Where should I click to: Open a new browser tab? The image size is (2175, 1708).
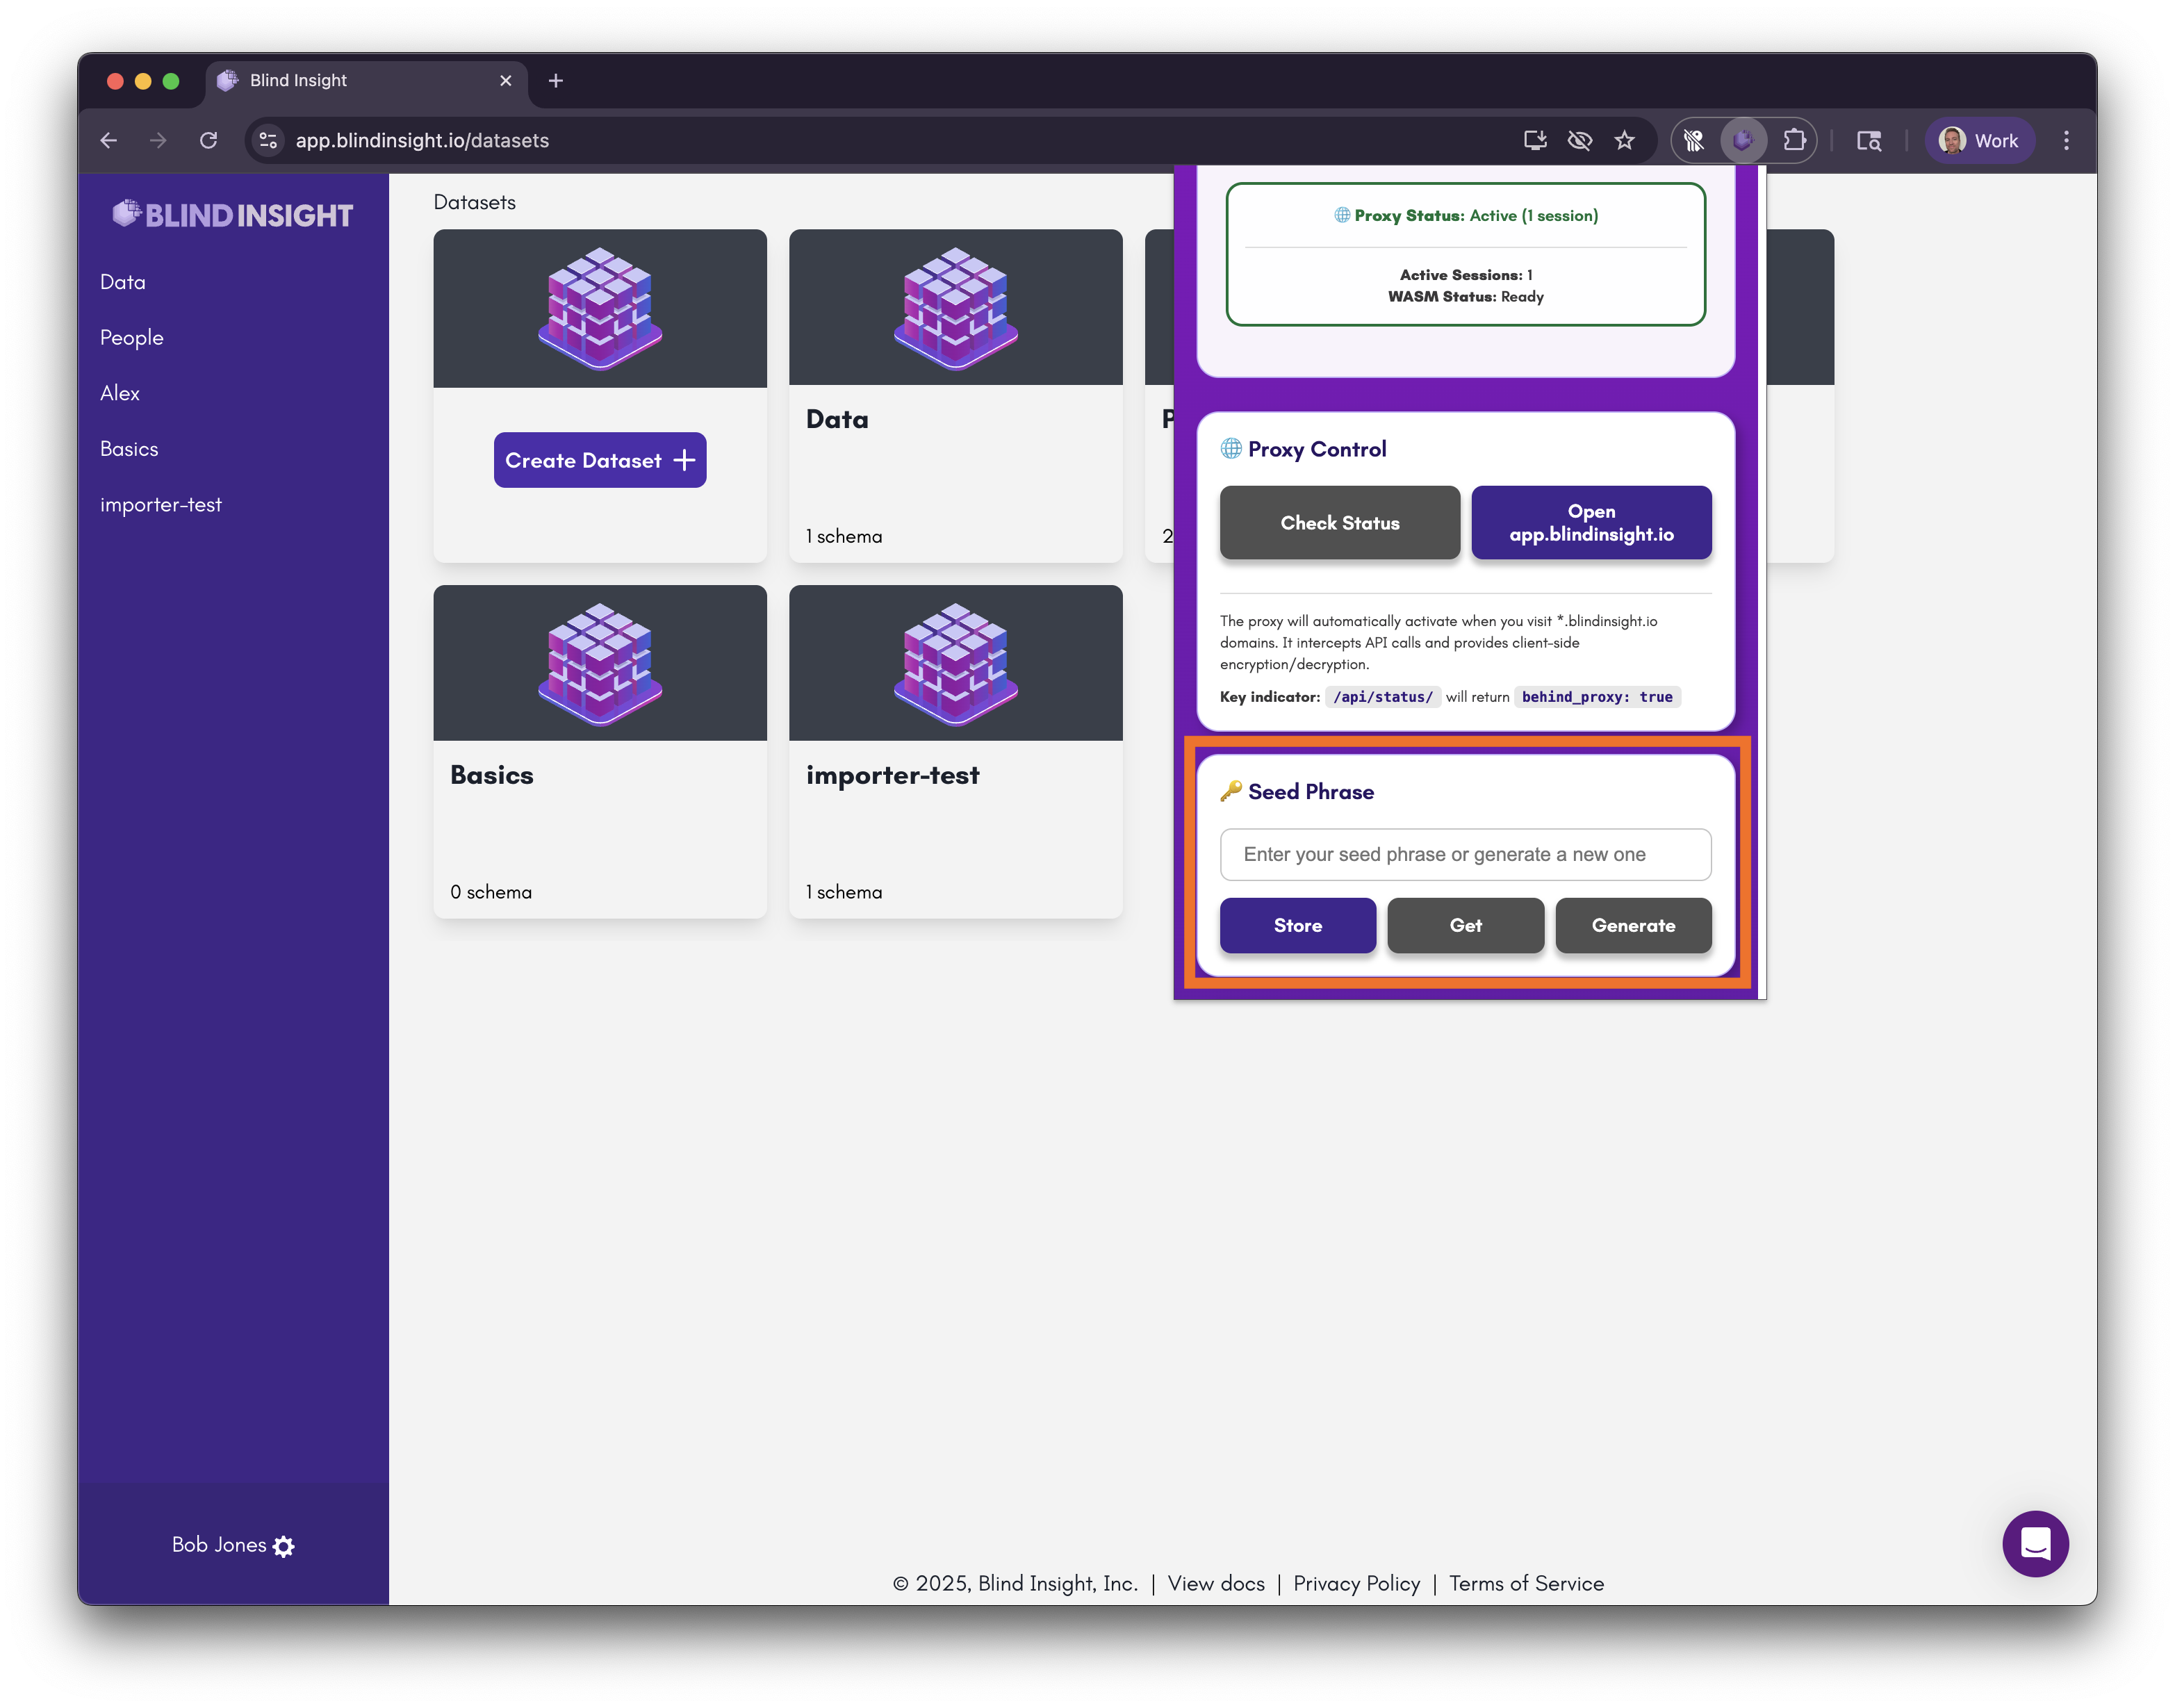click(556, 81)
